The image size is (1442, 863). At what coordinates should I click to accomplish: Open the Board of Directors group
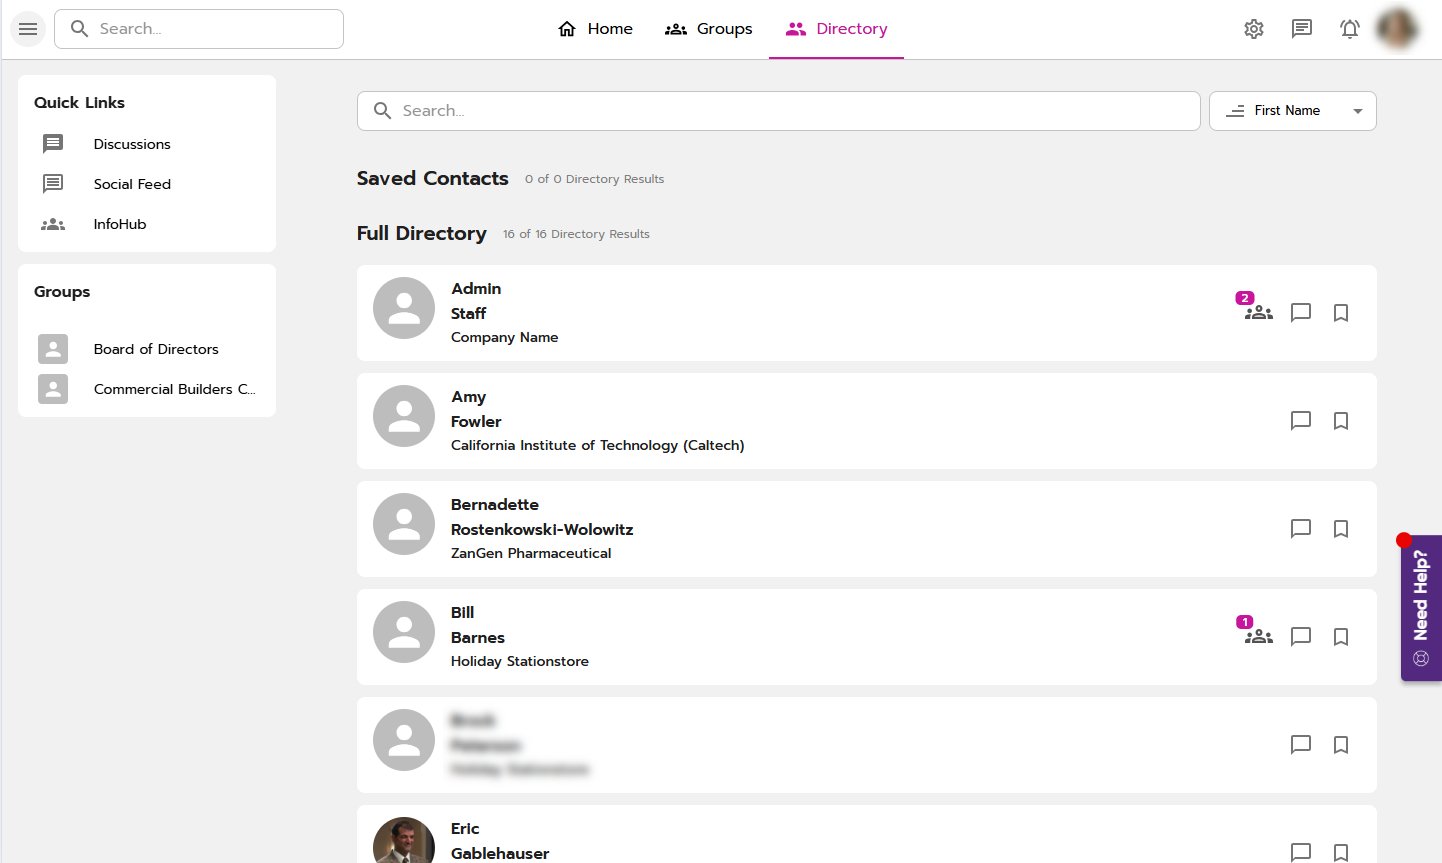[x=156, y=349]
